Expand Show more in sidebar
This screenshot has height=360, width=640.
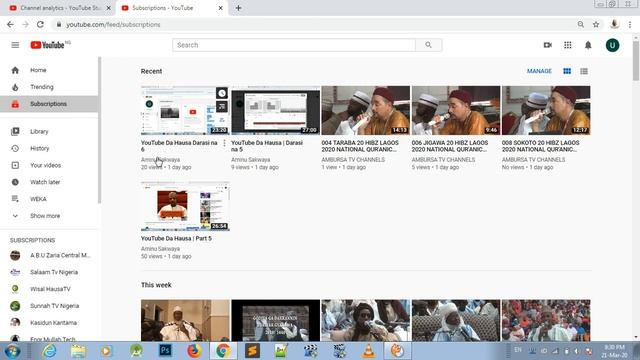(49, 216)
